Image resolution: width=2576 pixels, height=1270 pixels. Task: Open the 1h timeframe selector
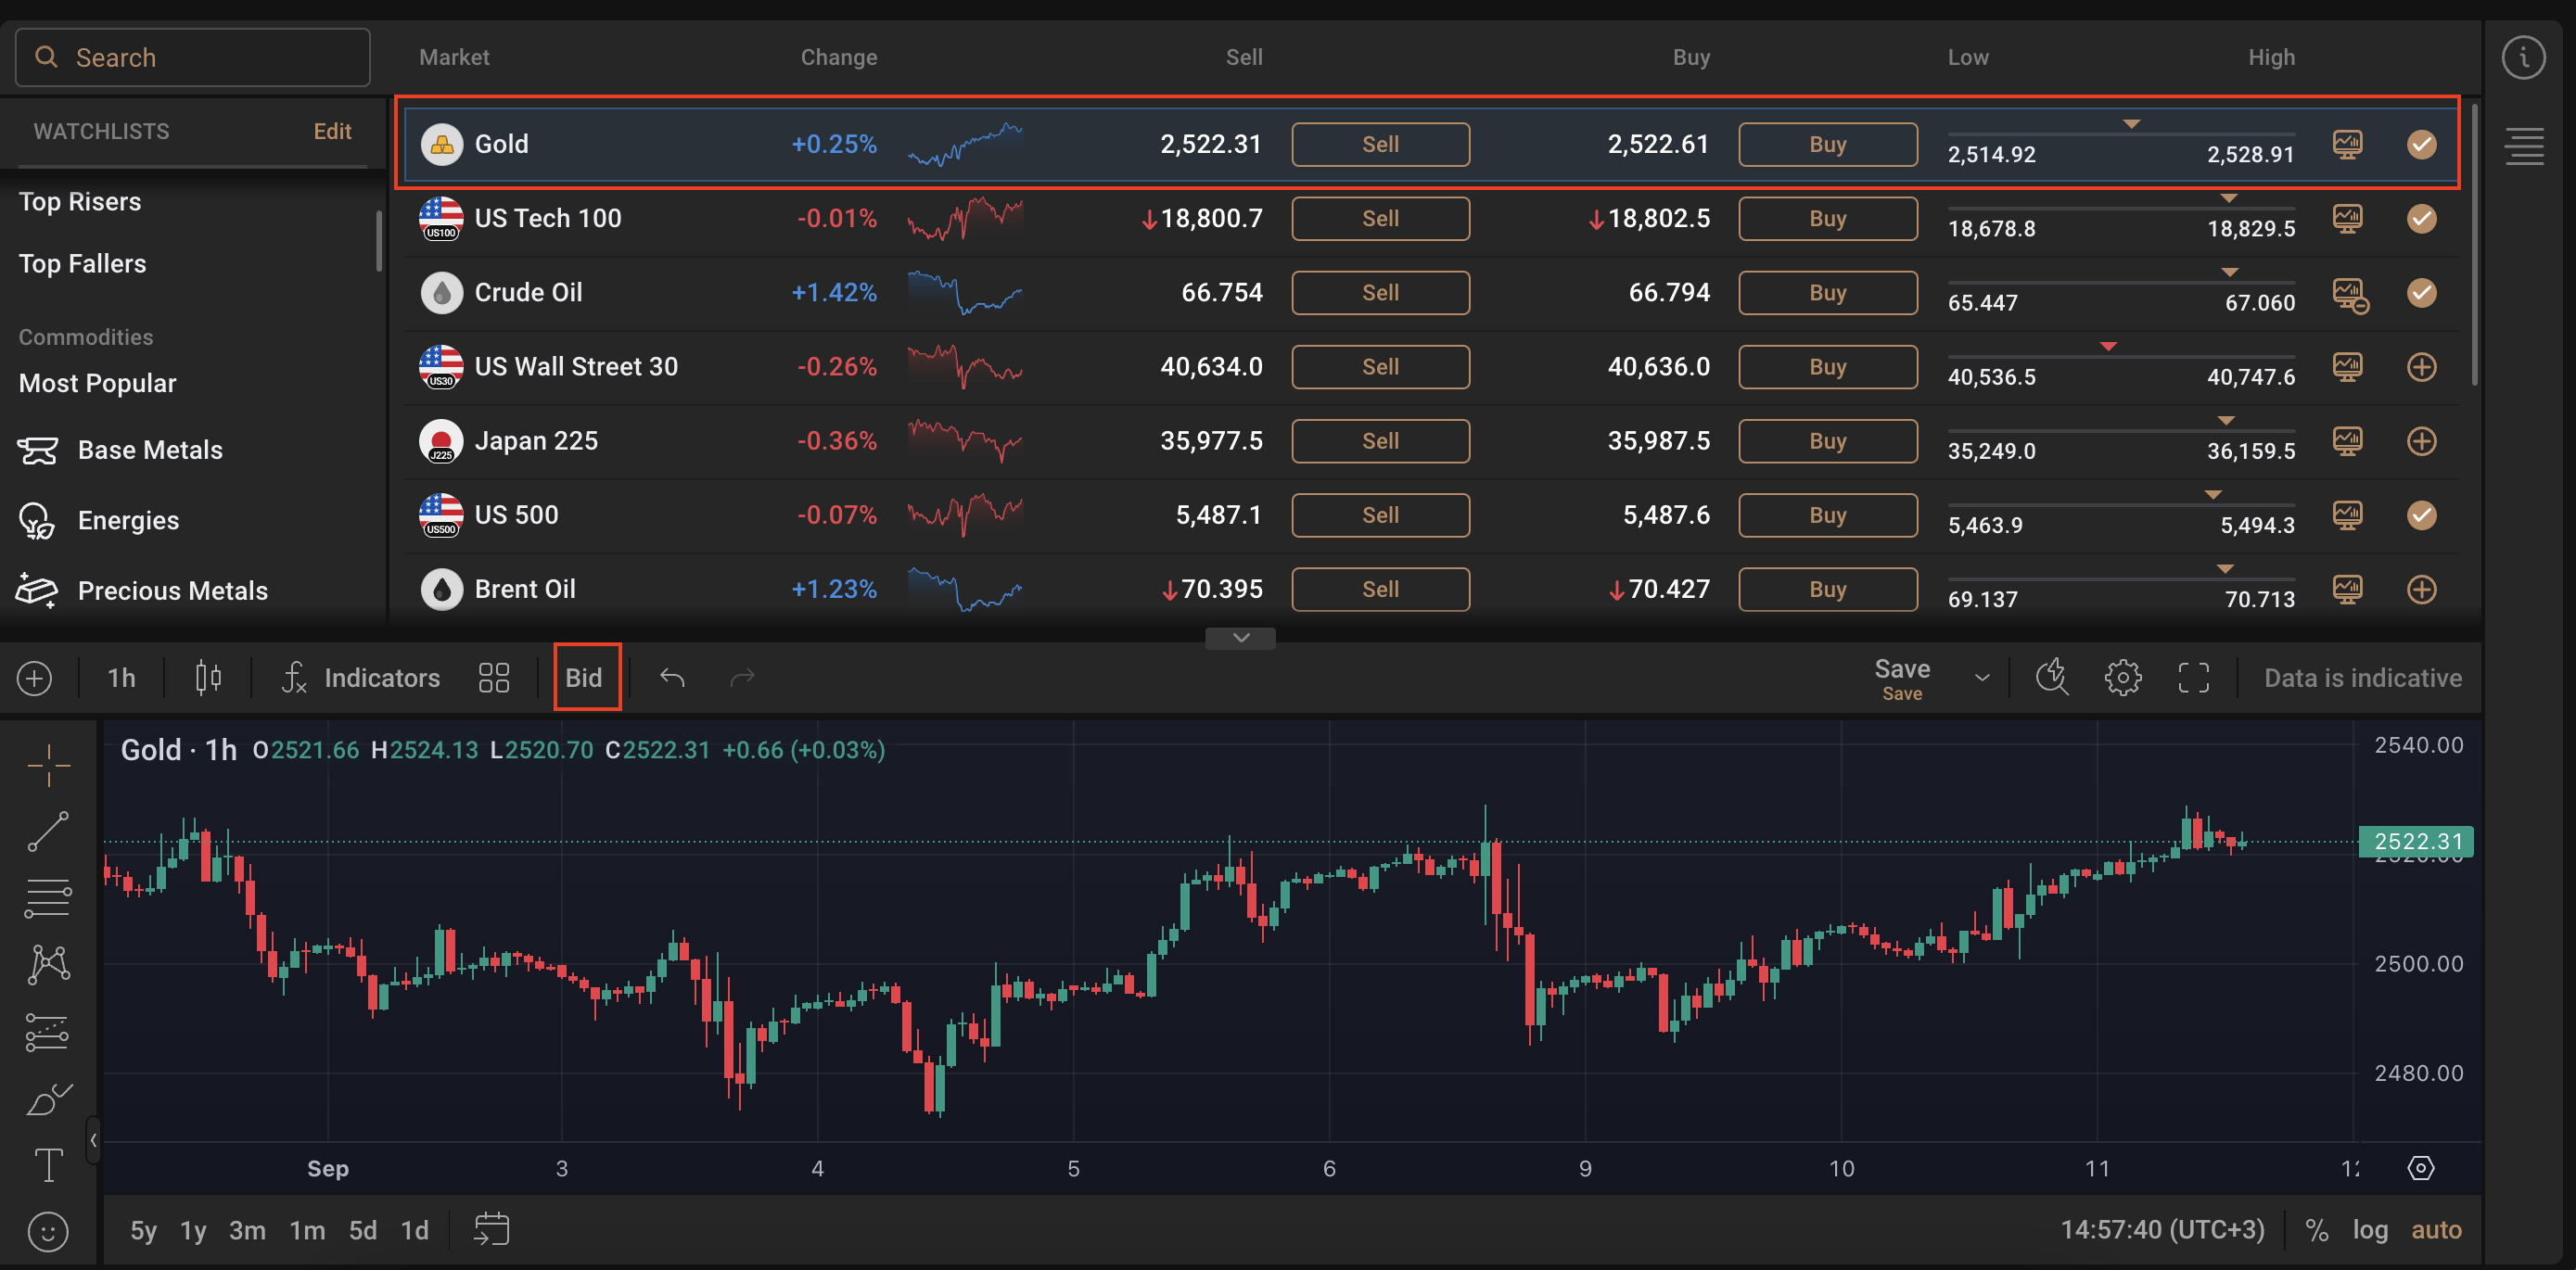(121, 678)
